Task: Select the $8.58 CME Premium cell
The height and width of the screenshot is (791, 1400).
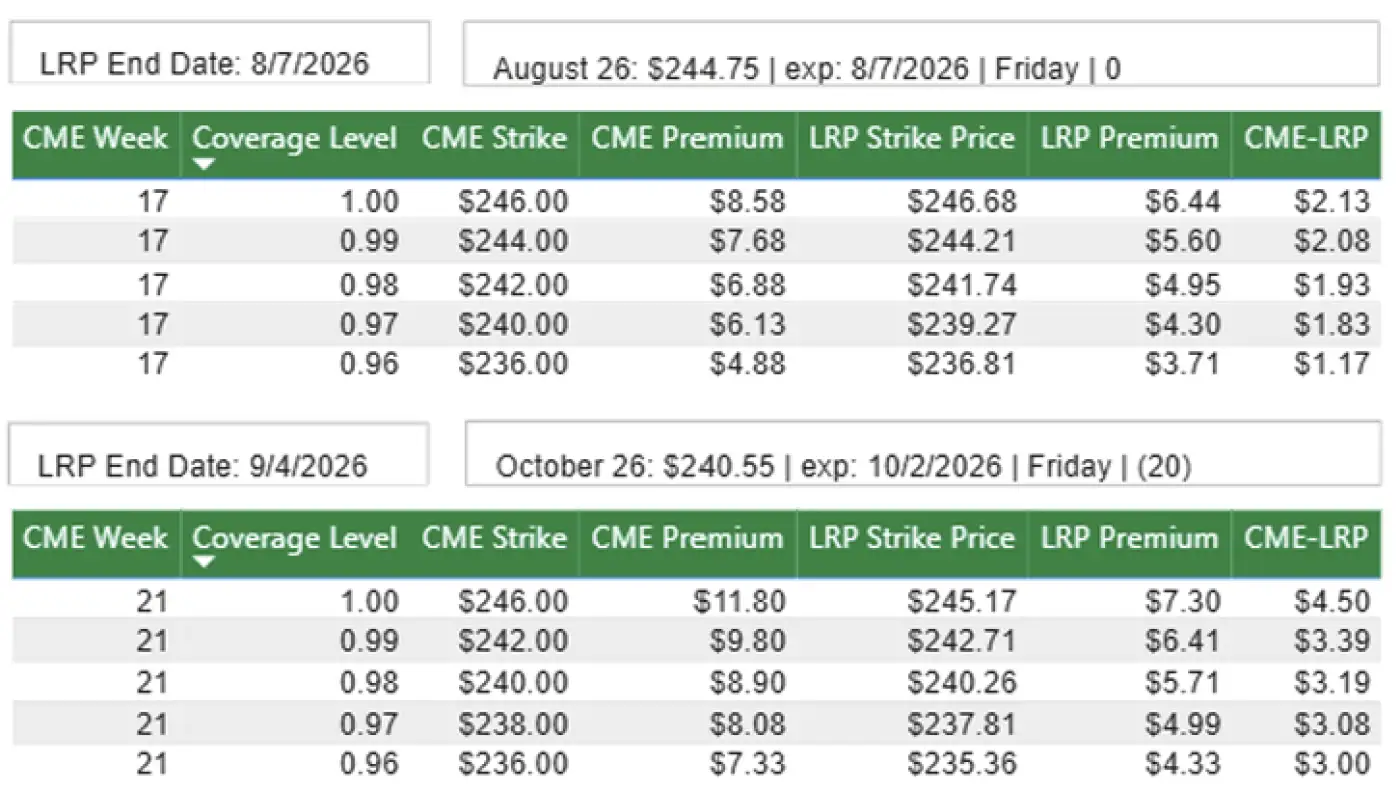Action: coord(748,202)
